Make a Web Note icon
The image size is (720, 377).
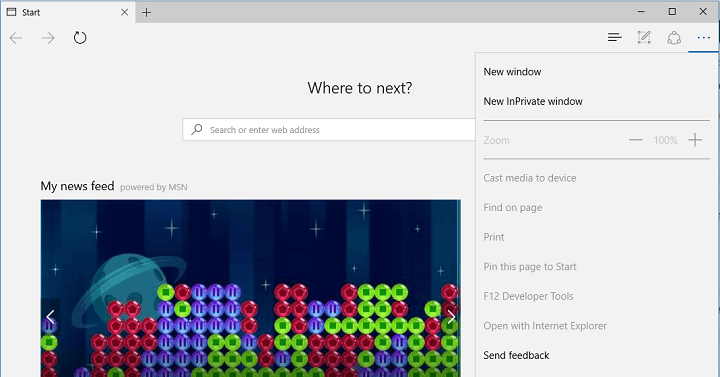(x=644, y=38)
